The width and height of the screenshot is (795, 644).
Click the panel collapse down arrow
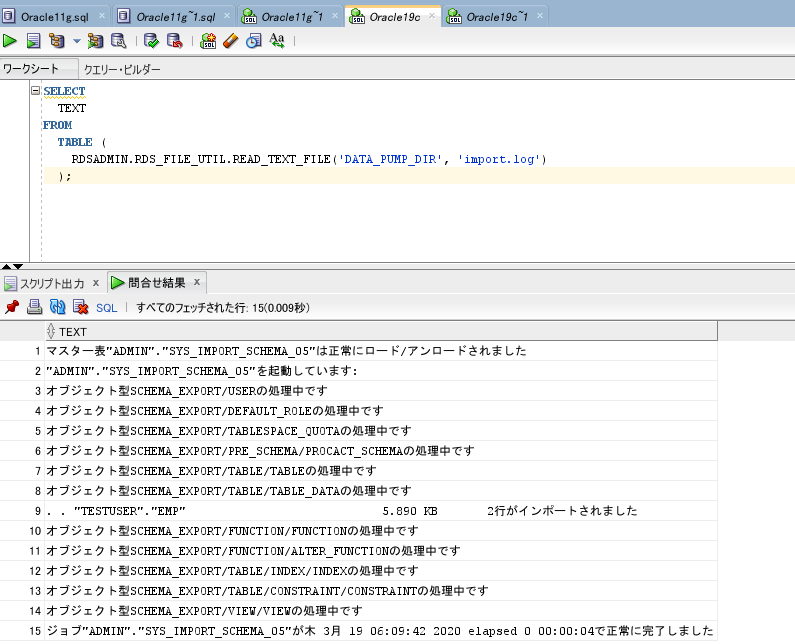tap(18, 266)
